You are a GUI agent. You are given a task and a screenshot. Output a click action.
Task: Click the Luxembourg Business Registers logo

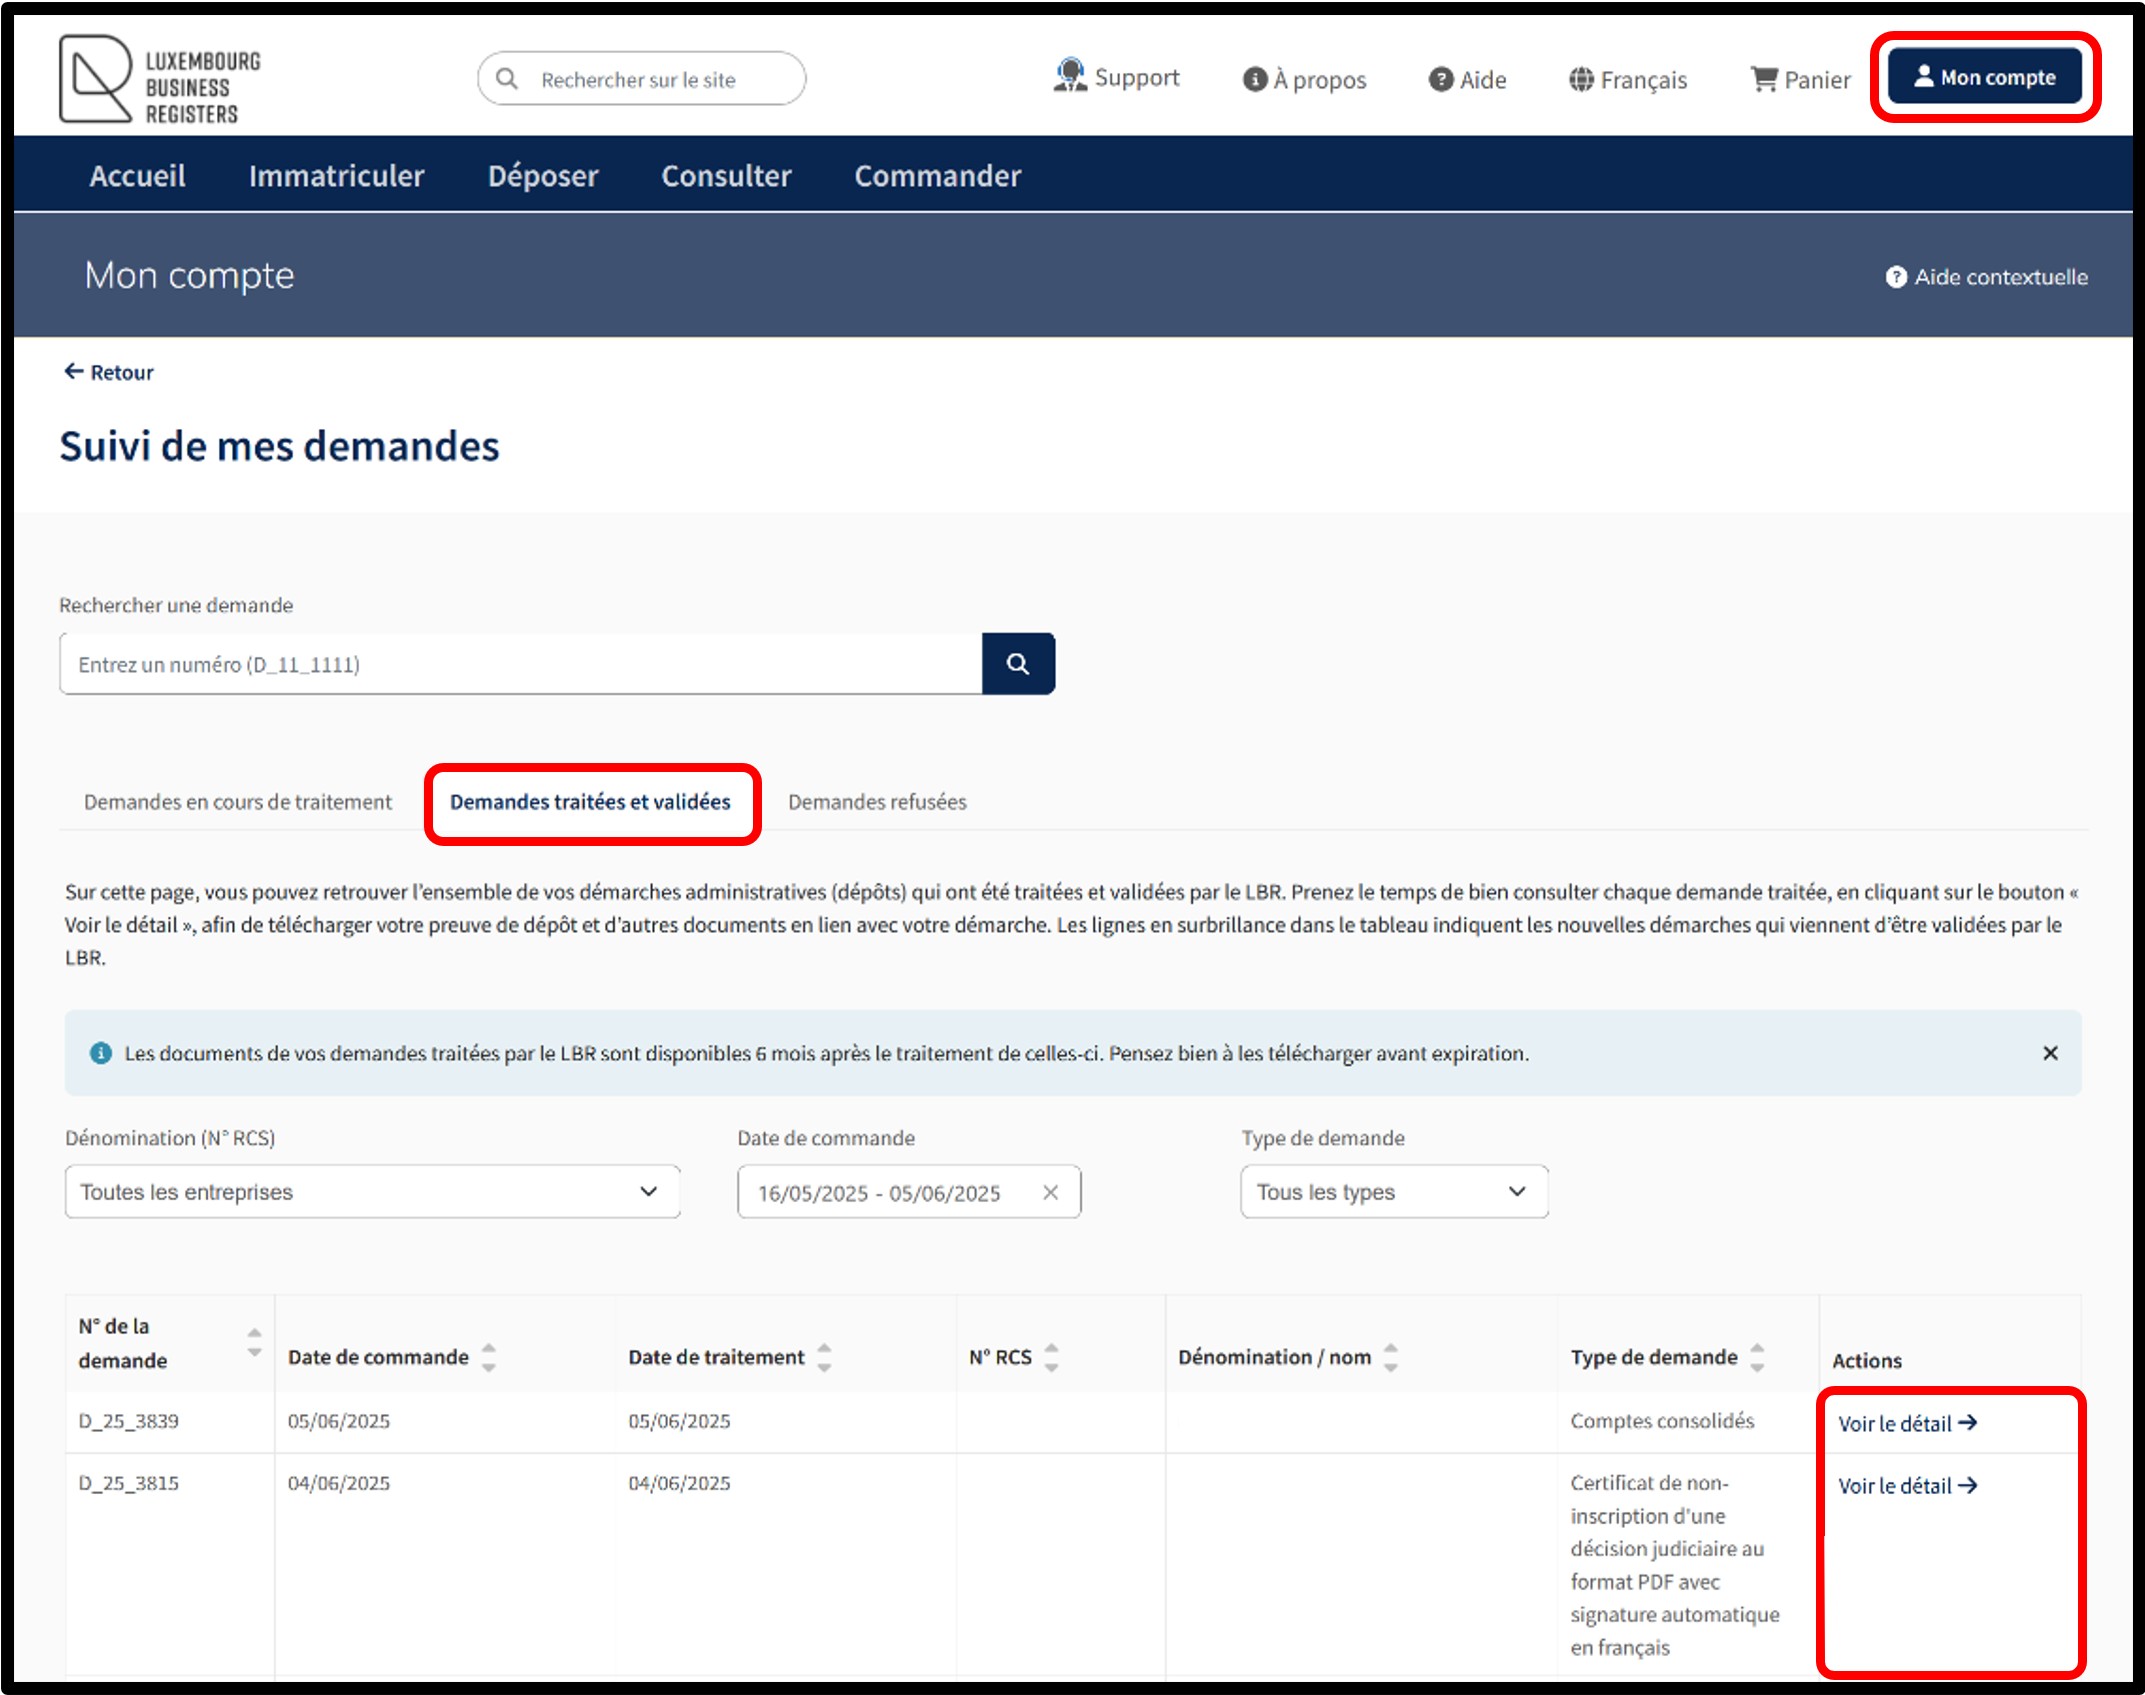click(x=160, y=80)
